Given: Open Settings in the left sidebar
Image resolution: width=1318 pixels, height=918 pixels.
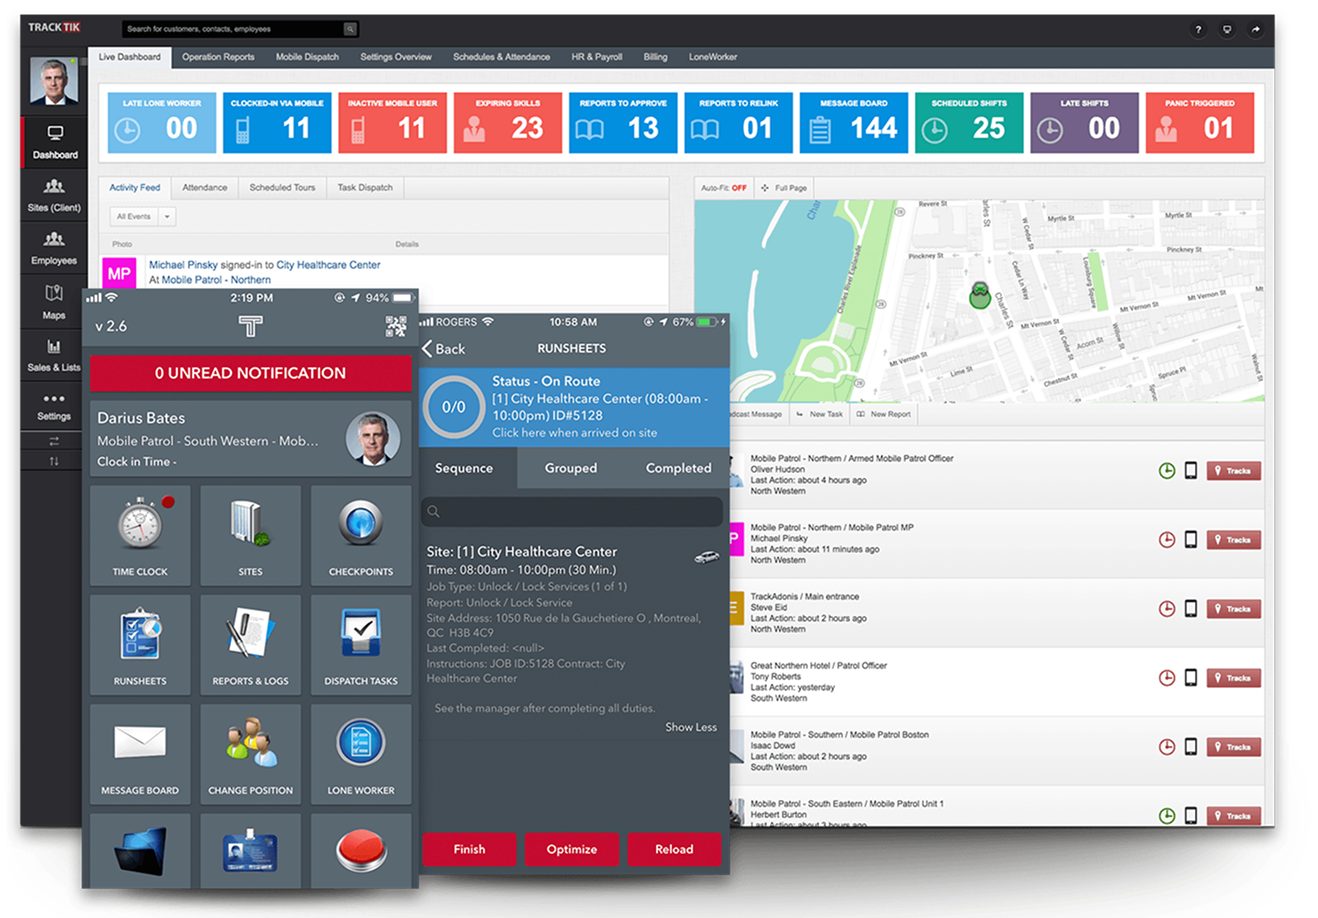Looking at the screenshot, I should point(54,406).
